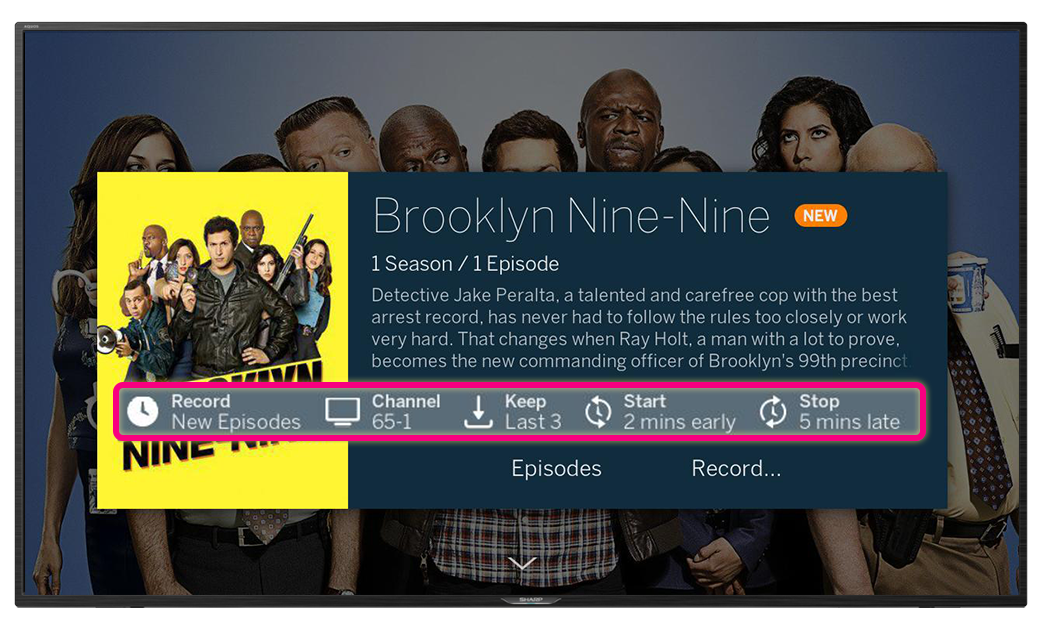The height and width of the screenshot is (628, 1043).
Task: Click the circular arrows Stop icon
Action: (x=773, y=412)
